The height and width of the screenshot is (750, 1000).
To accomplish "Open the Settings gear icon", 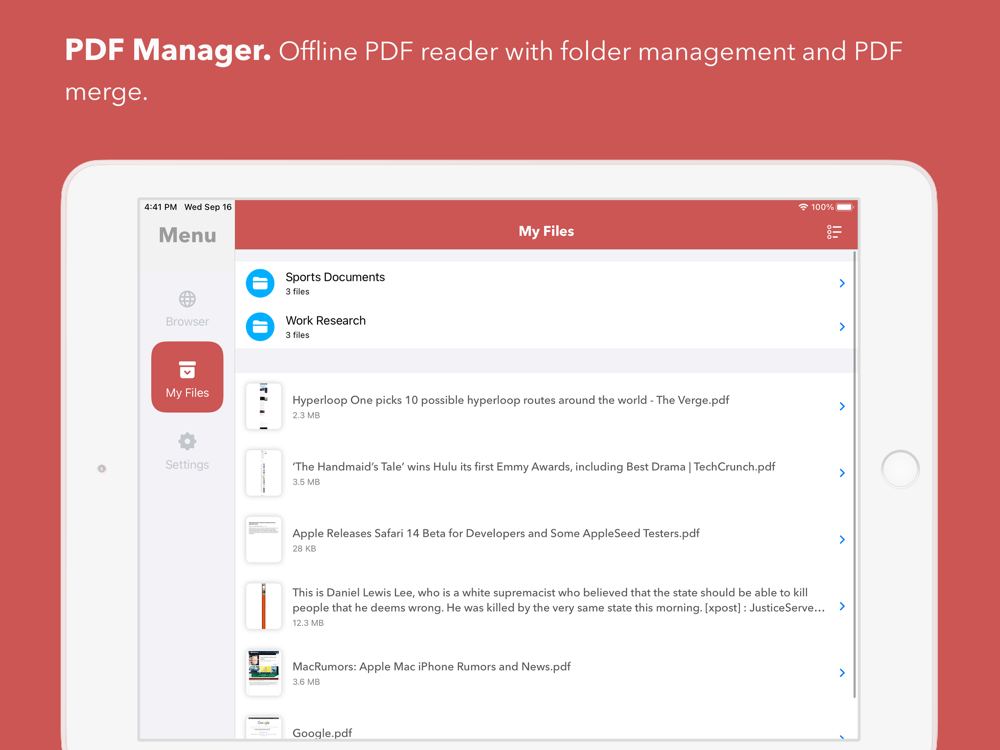I will click(187, 441).
